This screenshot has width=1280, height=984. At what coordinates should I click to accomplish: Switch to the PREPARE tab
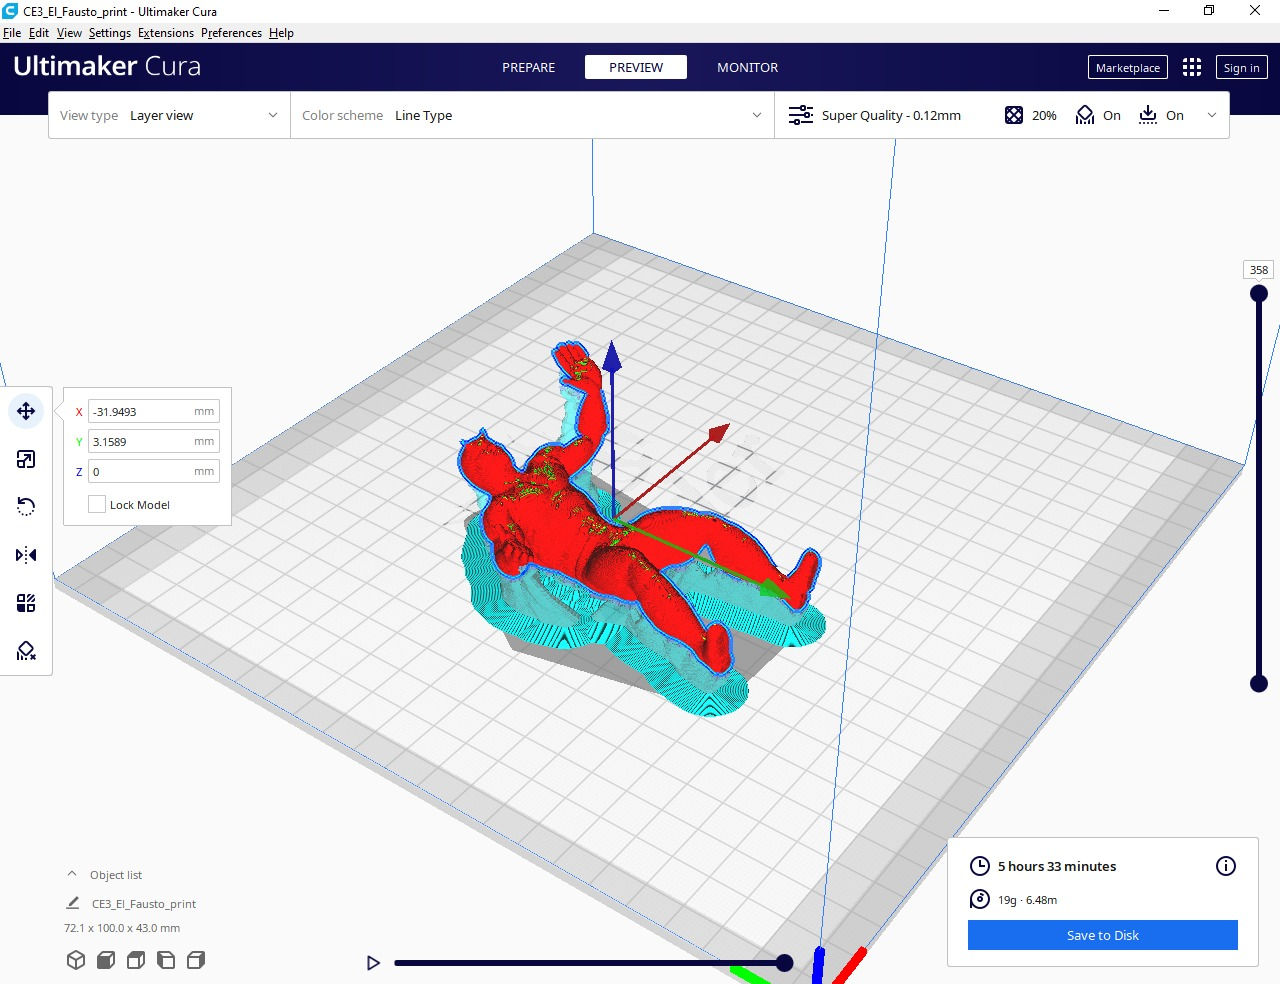tap(529, 67)
